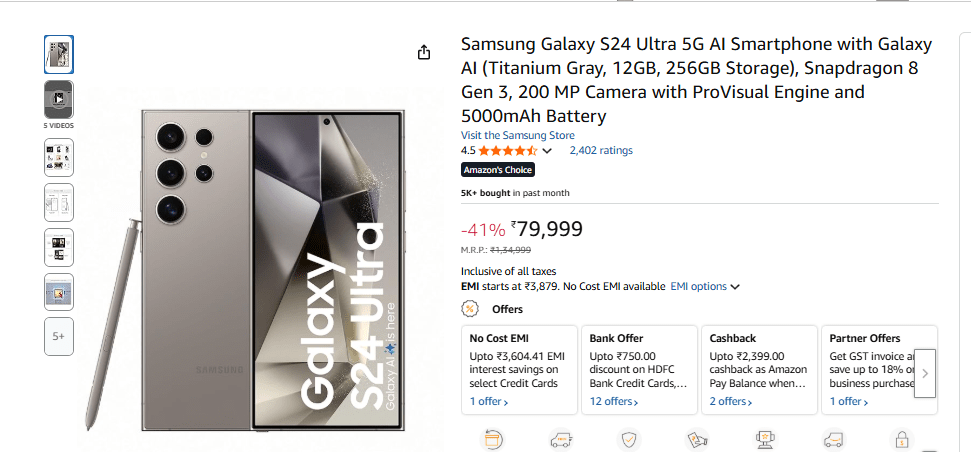The image size is (971, 452).
Task: Play the 5 videos thumbnail
Action: (58, 100)
